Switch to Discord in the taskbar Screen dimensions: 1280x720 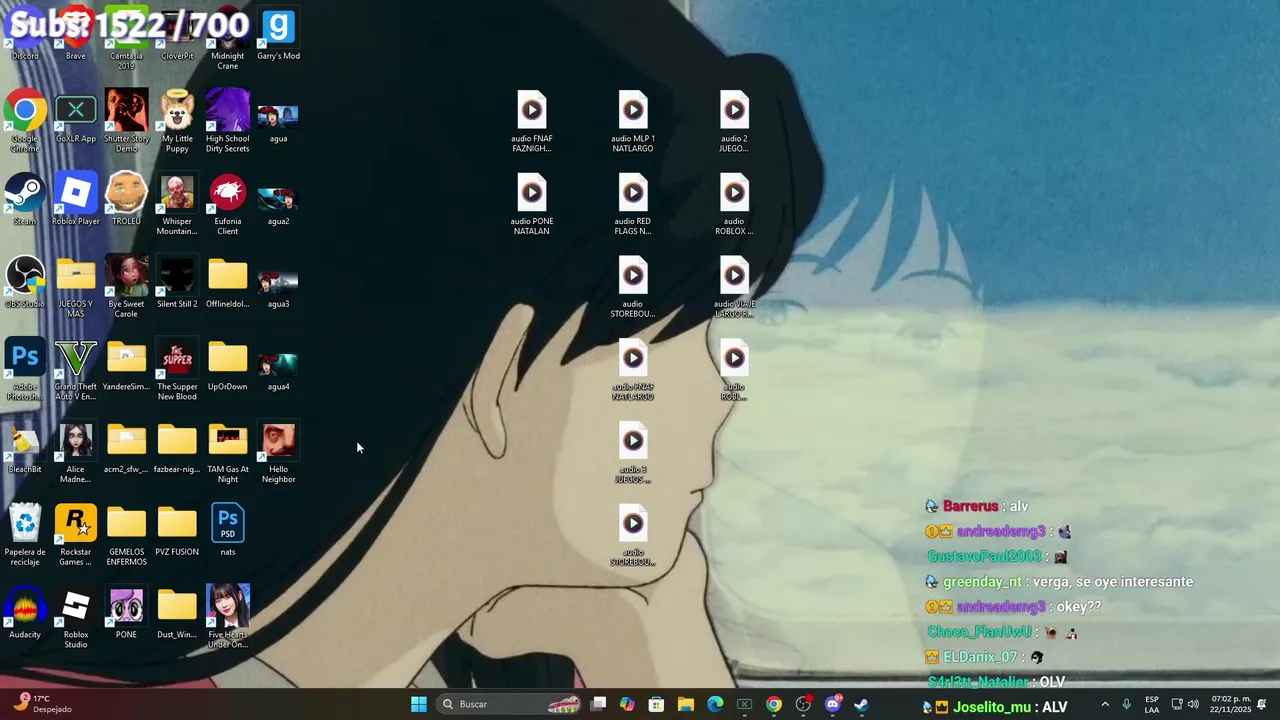tap(832, 704)
